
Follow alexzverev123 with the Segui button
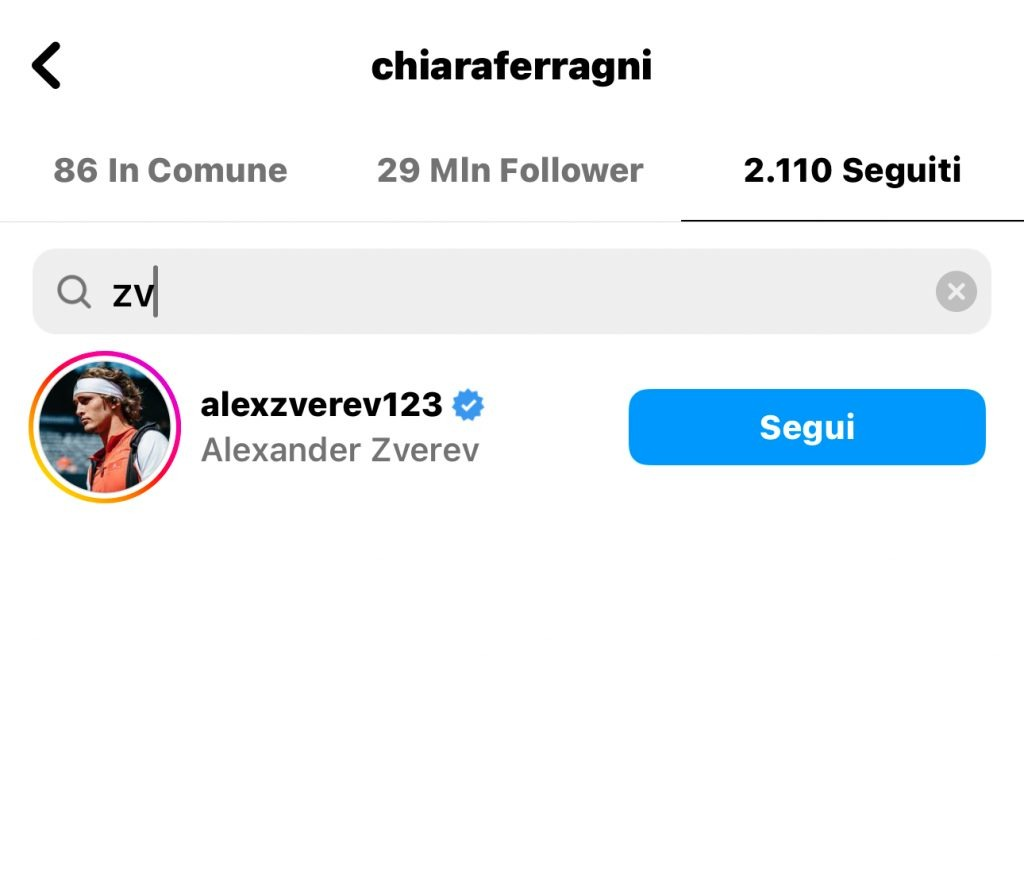click(x=807, y=427)
